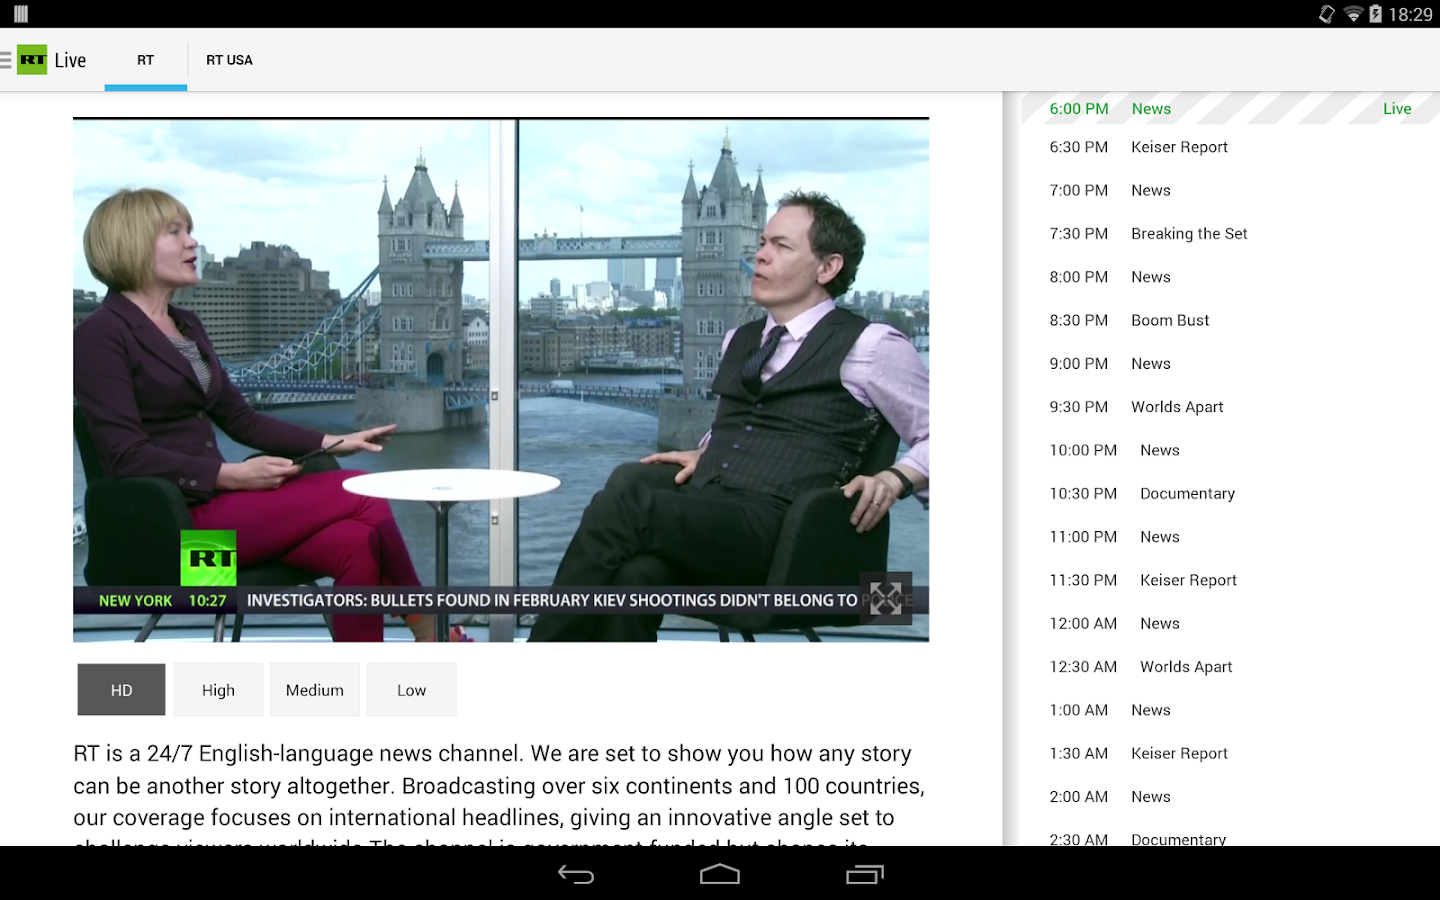Select the 7:00 PM News entry
Image resolution: width=1440 pixels, height=900 pixels.
click(x=1230, y=190)
